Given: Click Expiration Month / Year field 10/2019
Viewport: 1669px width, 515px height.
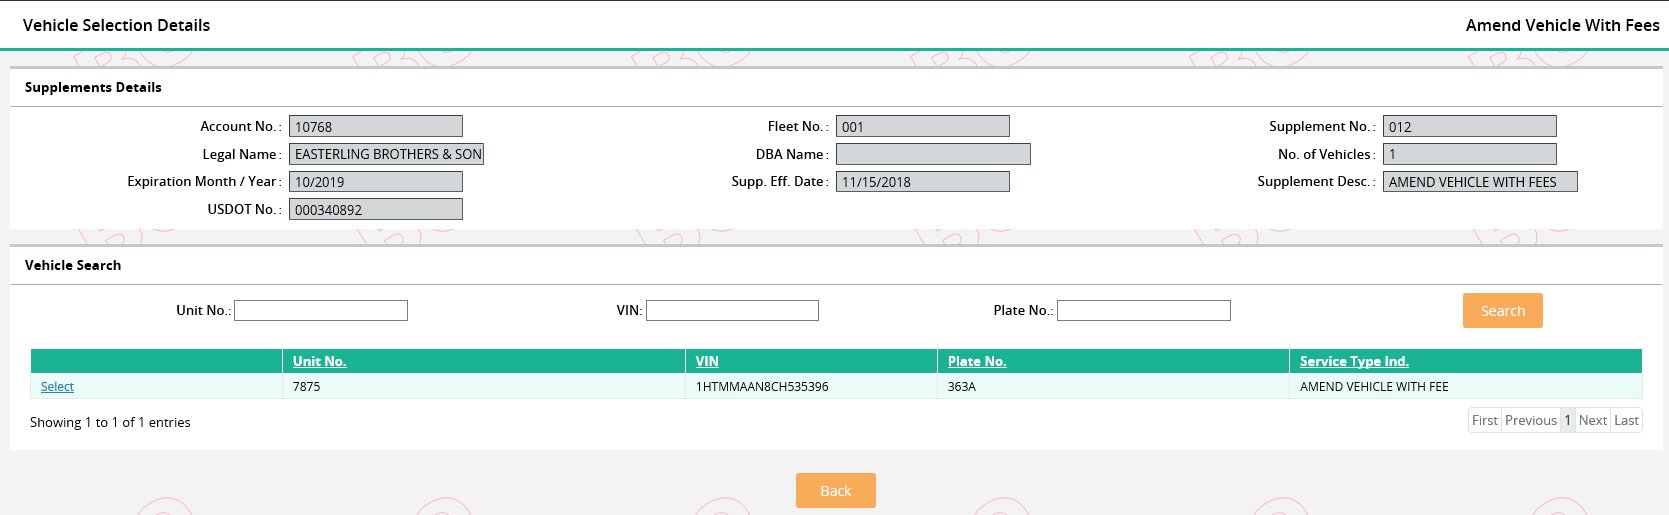Looking at the screenshot, I should tap(376, 181).
